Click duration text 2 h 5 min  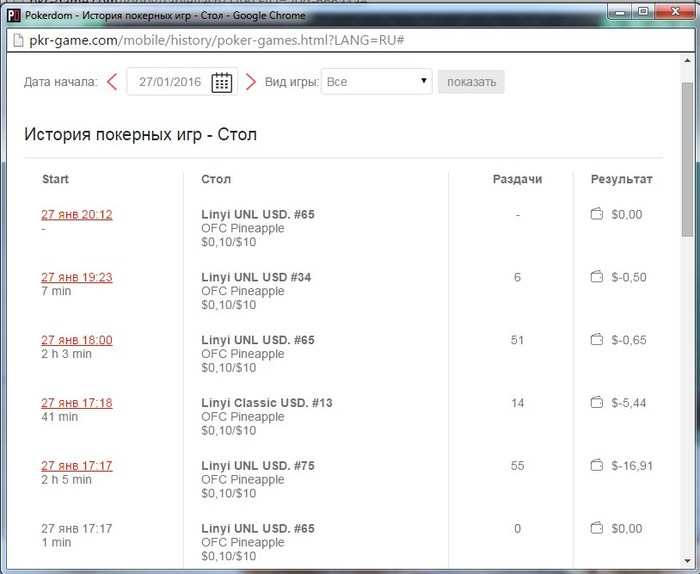pyautogui.click(x=67, y=480)
